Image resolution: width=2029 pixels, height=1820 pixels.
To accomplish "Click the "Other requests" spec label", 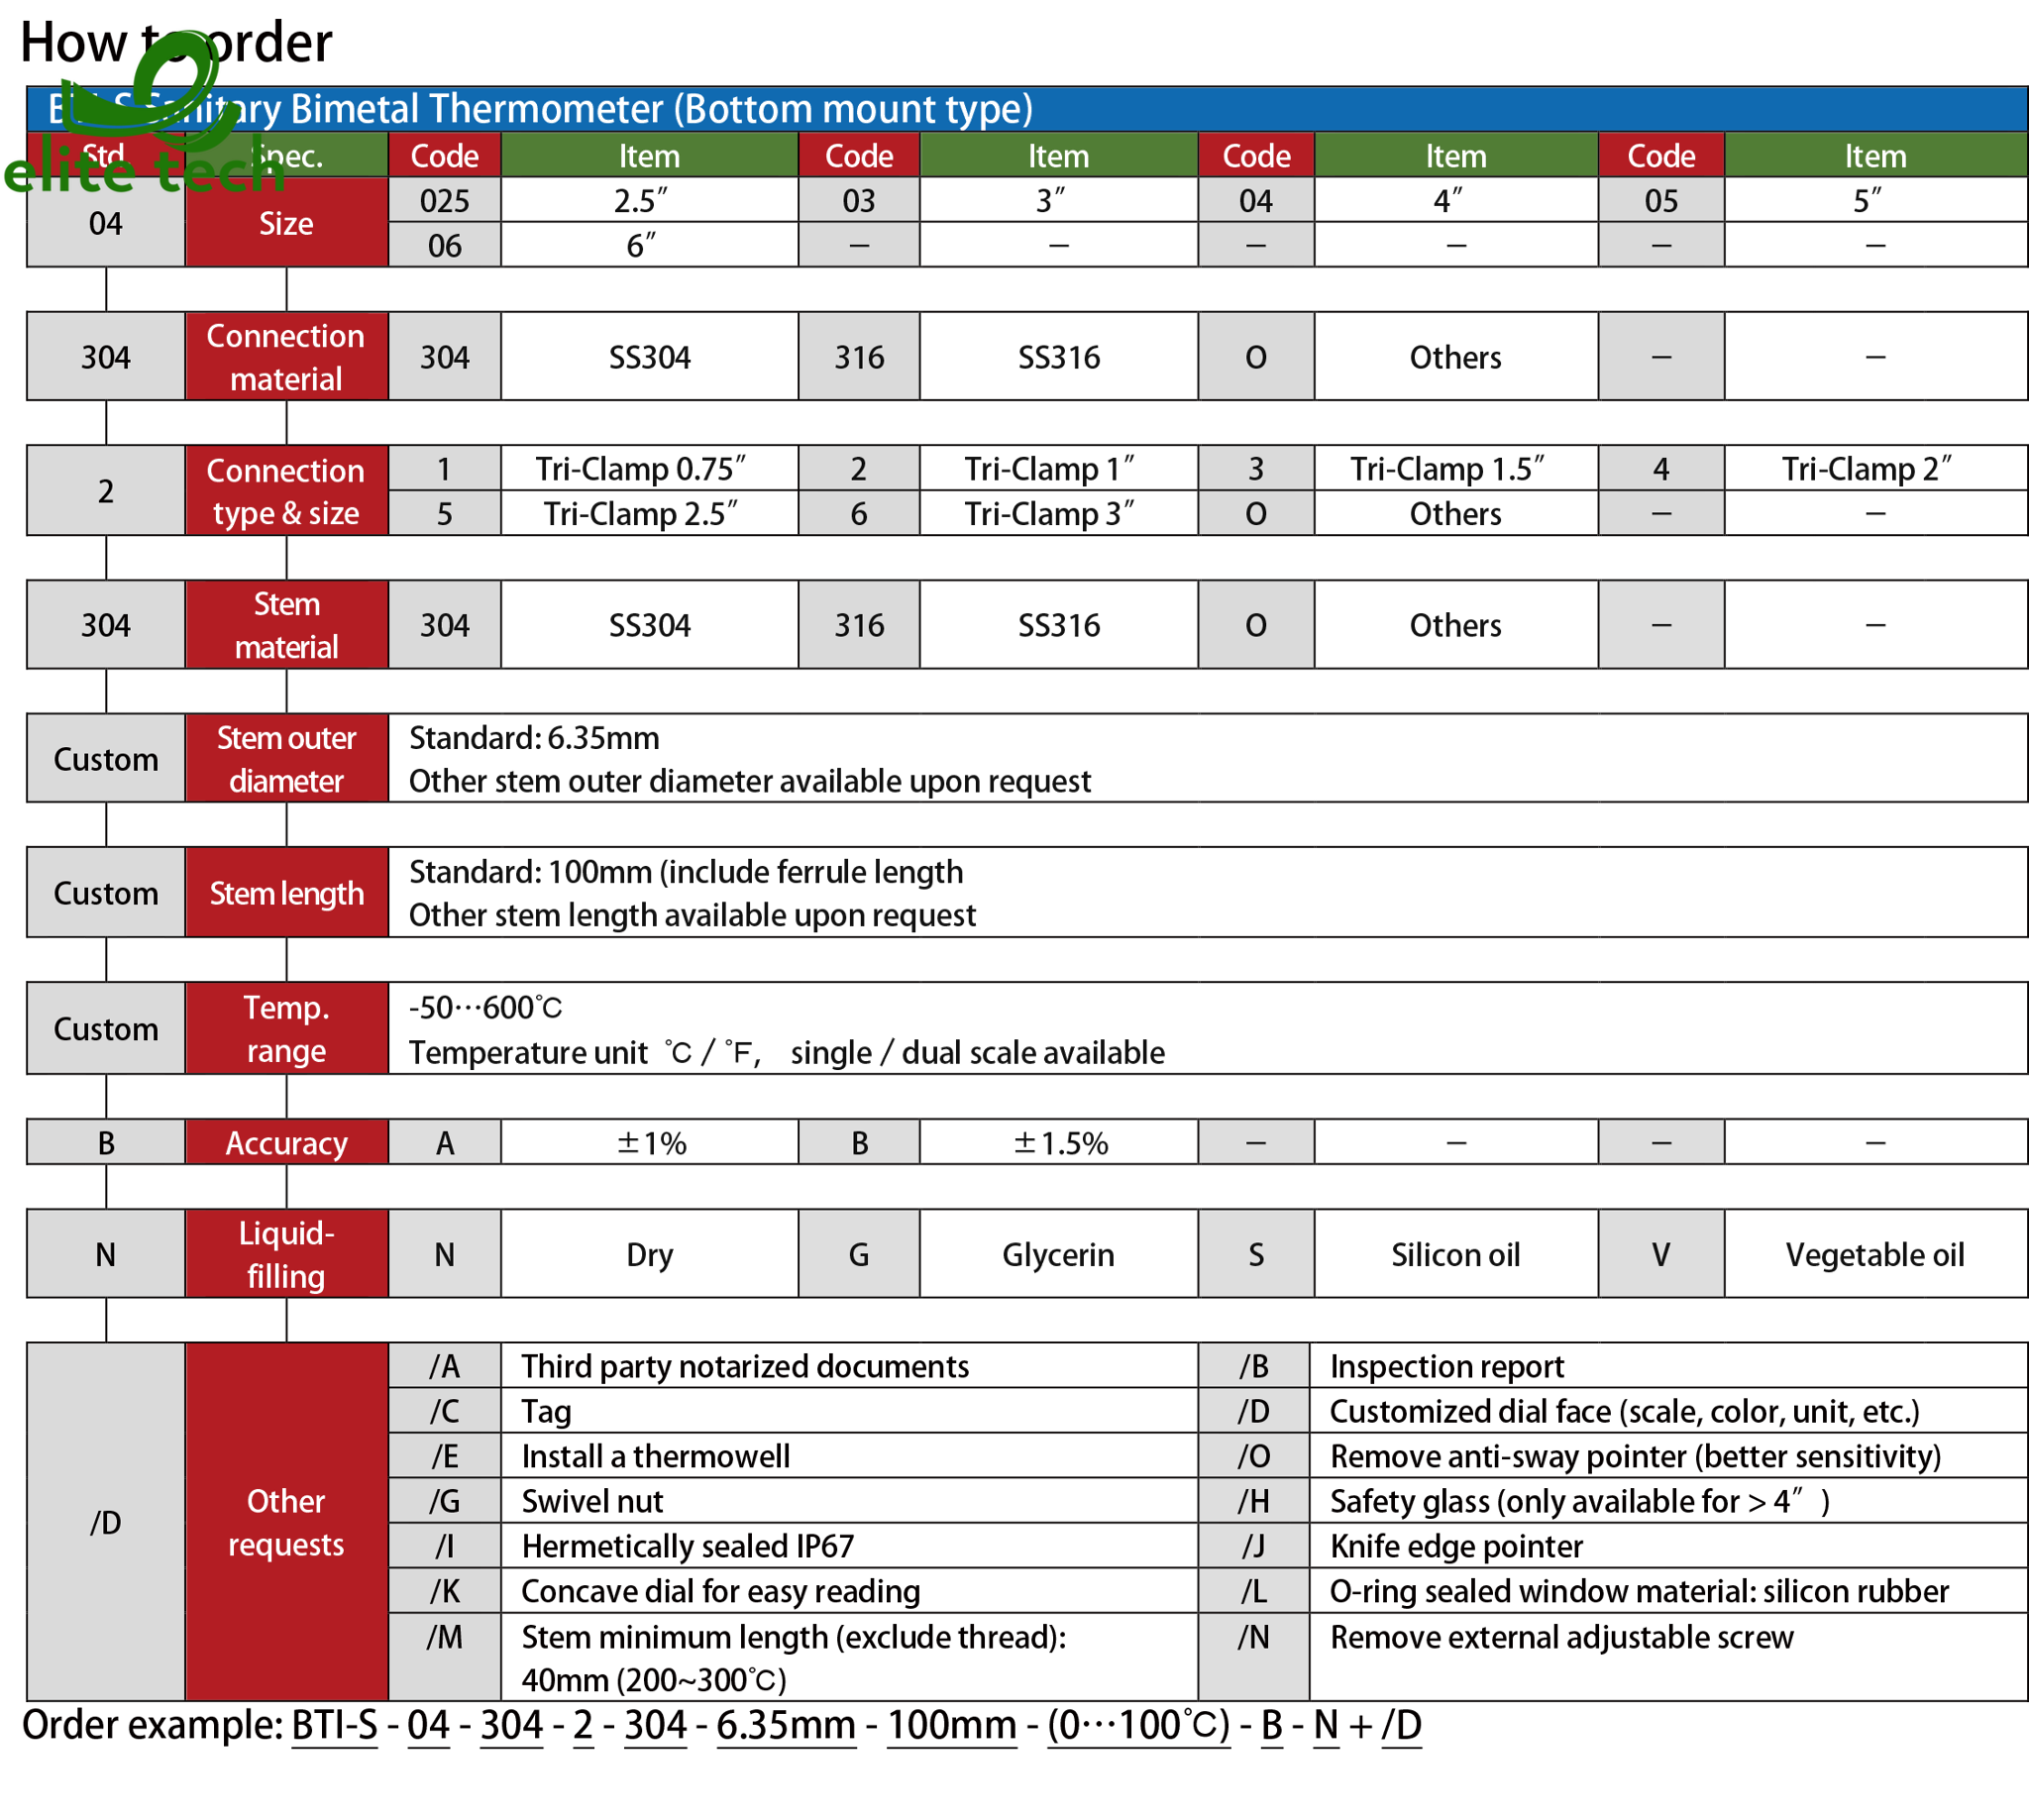I will tap(286, 1521).
